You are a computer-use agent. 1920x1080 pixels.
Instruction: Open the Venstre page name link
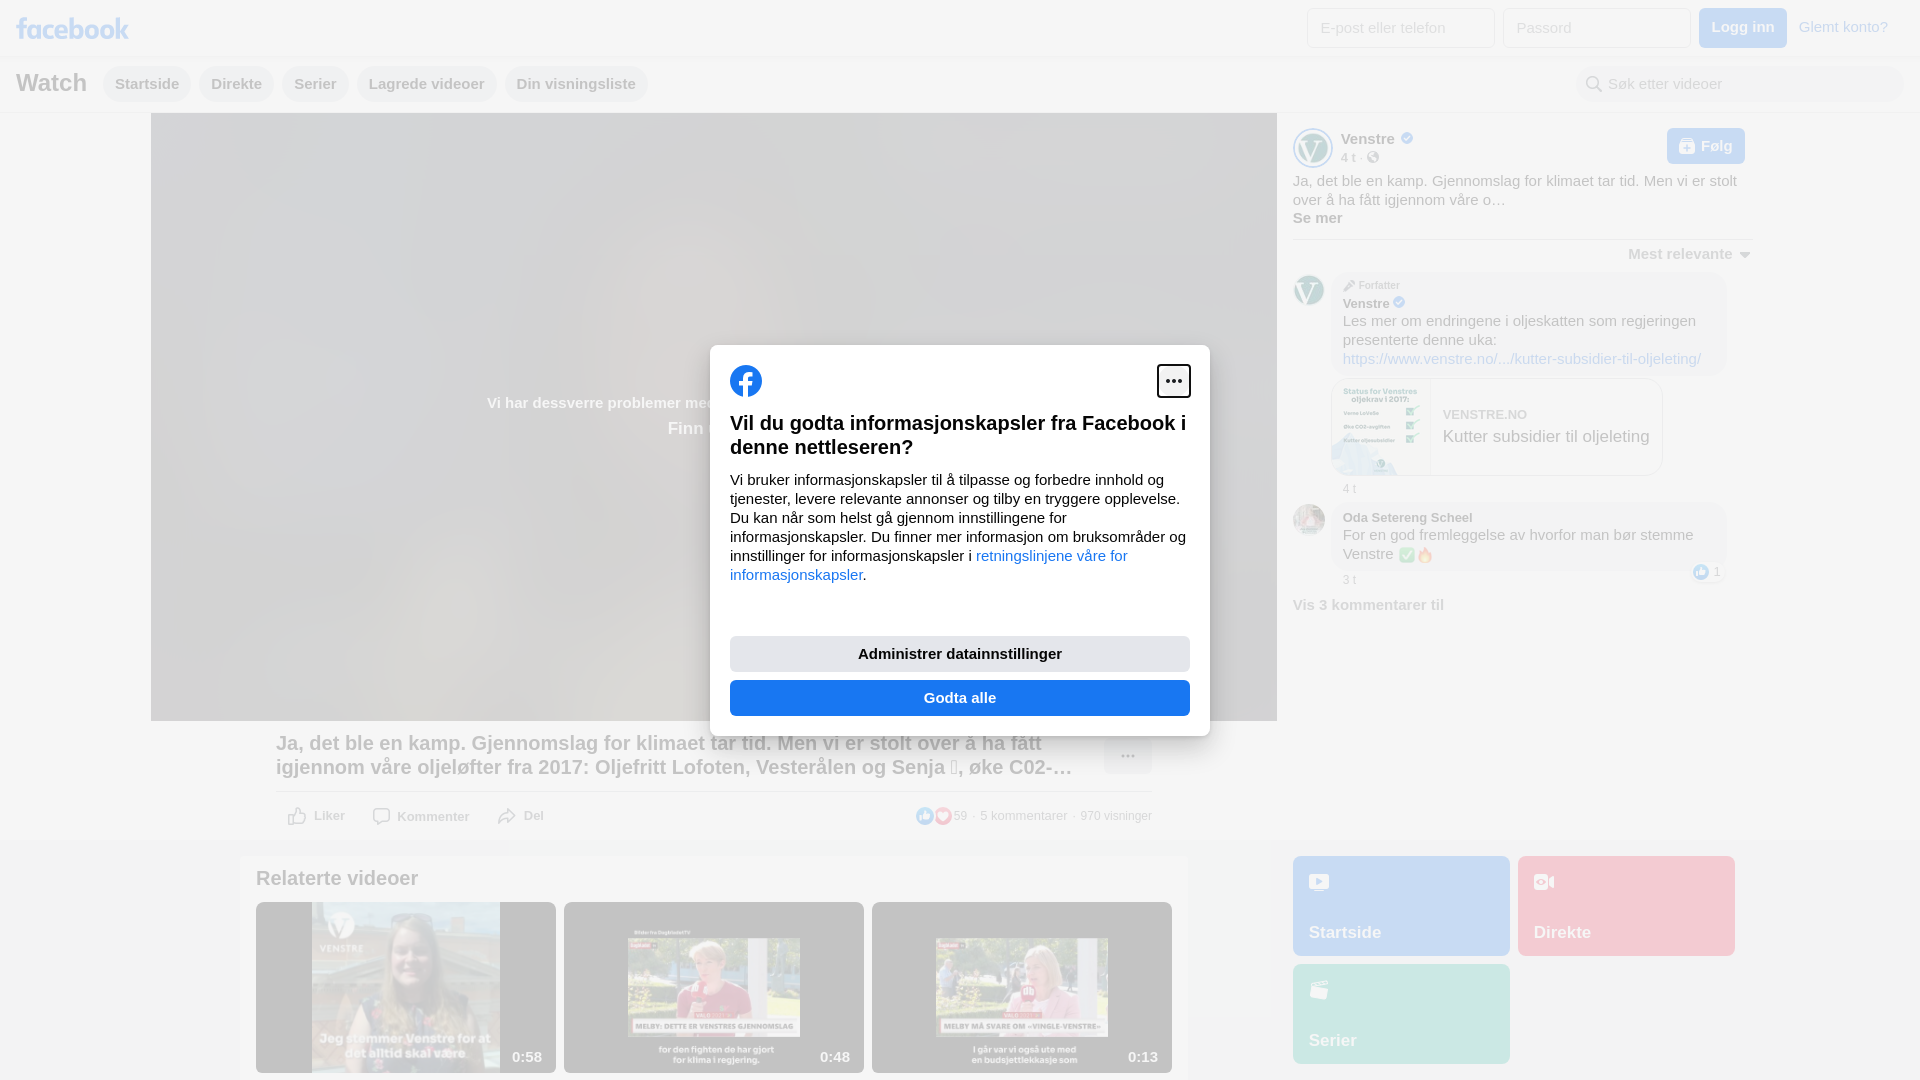(1367, 139)
